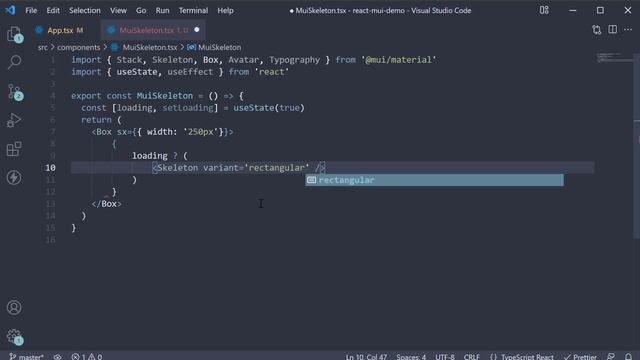Click the TypeScript React language mode
The image size is (640, 360).
522,356
